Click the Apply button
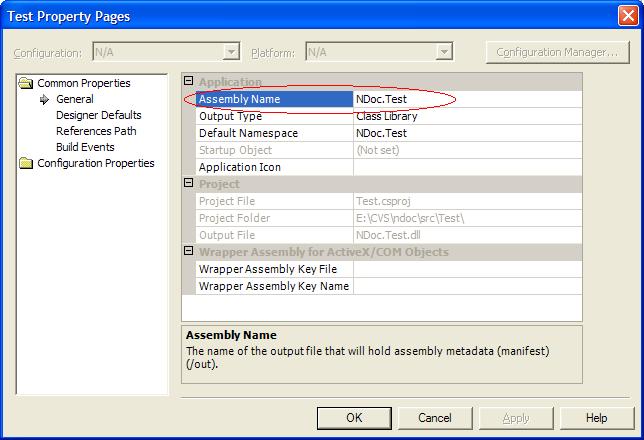644x440 pixels. (516, 418)
